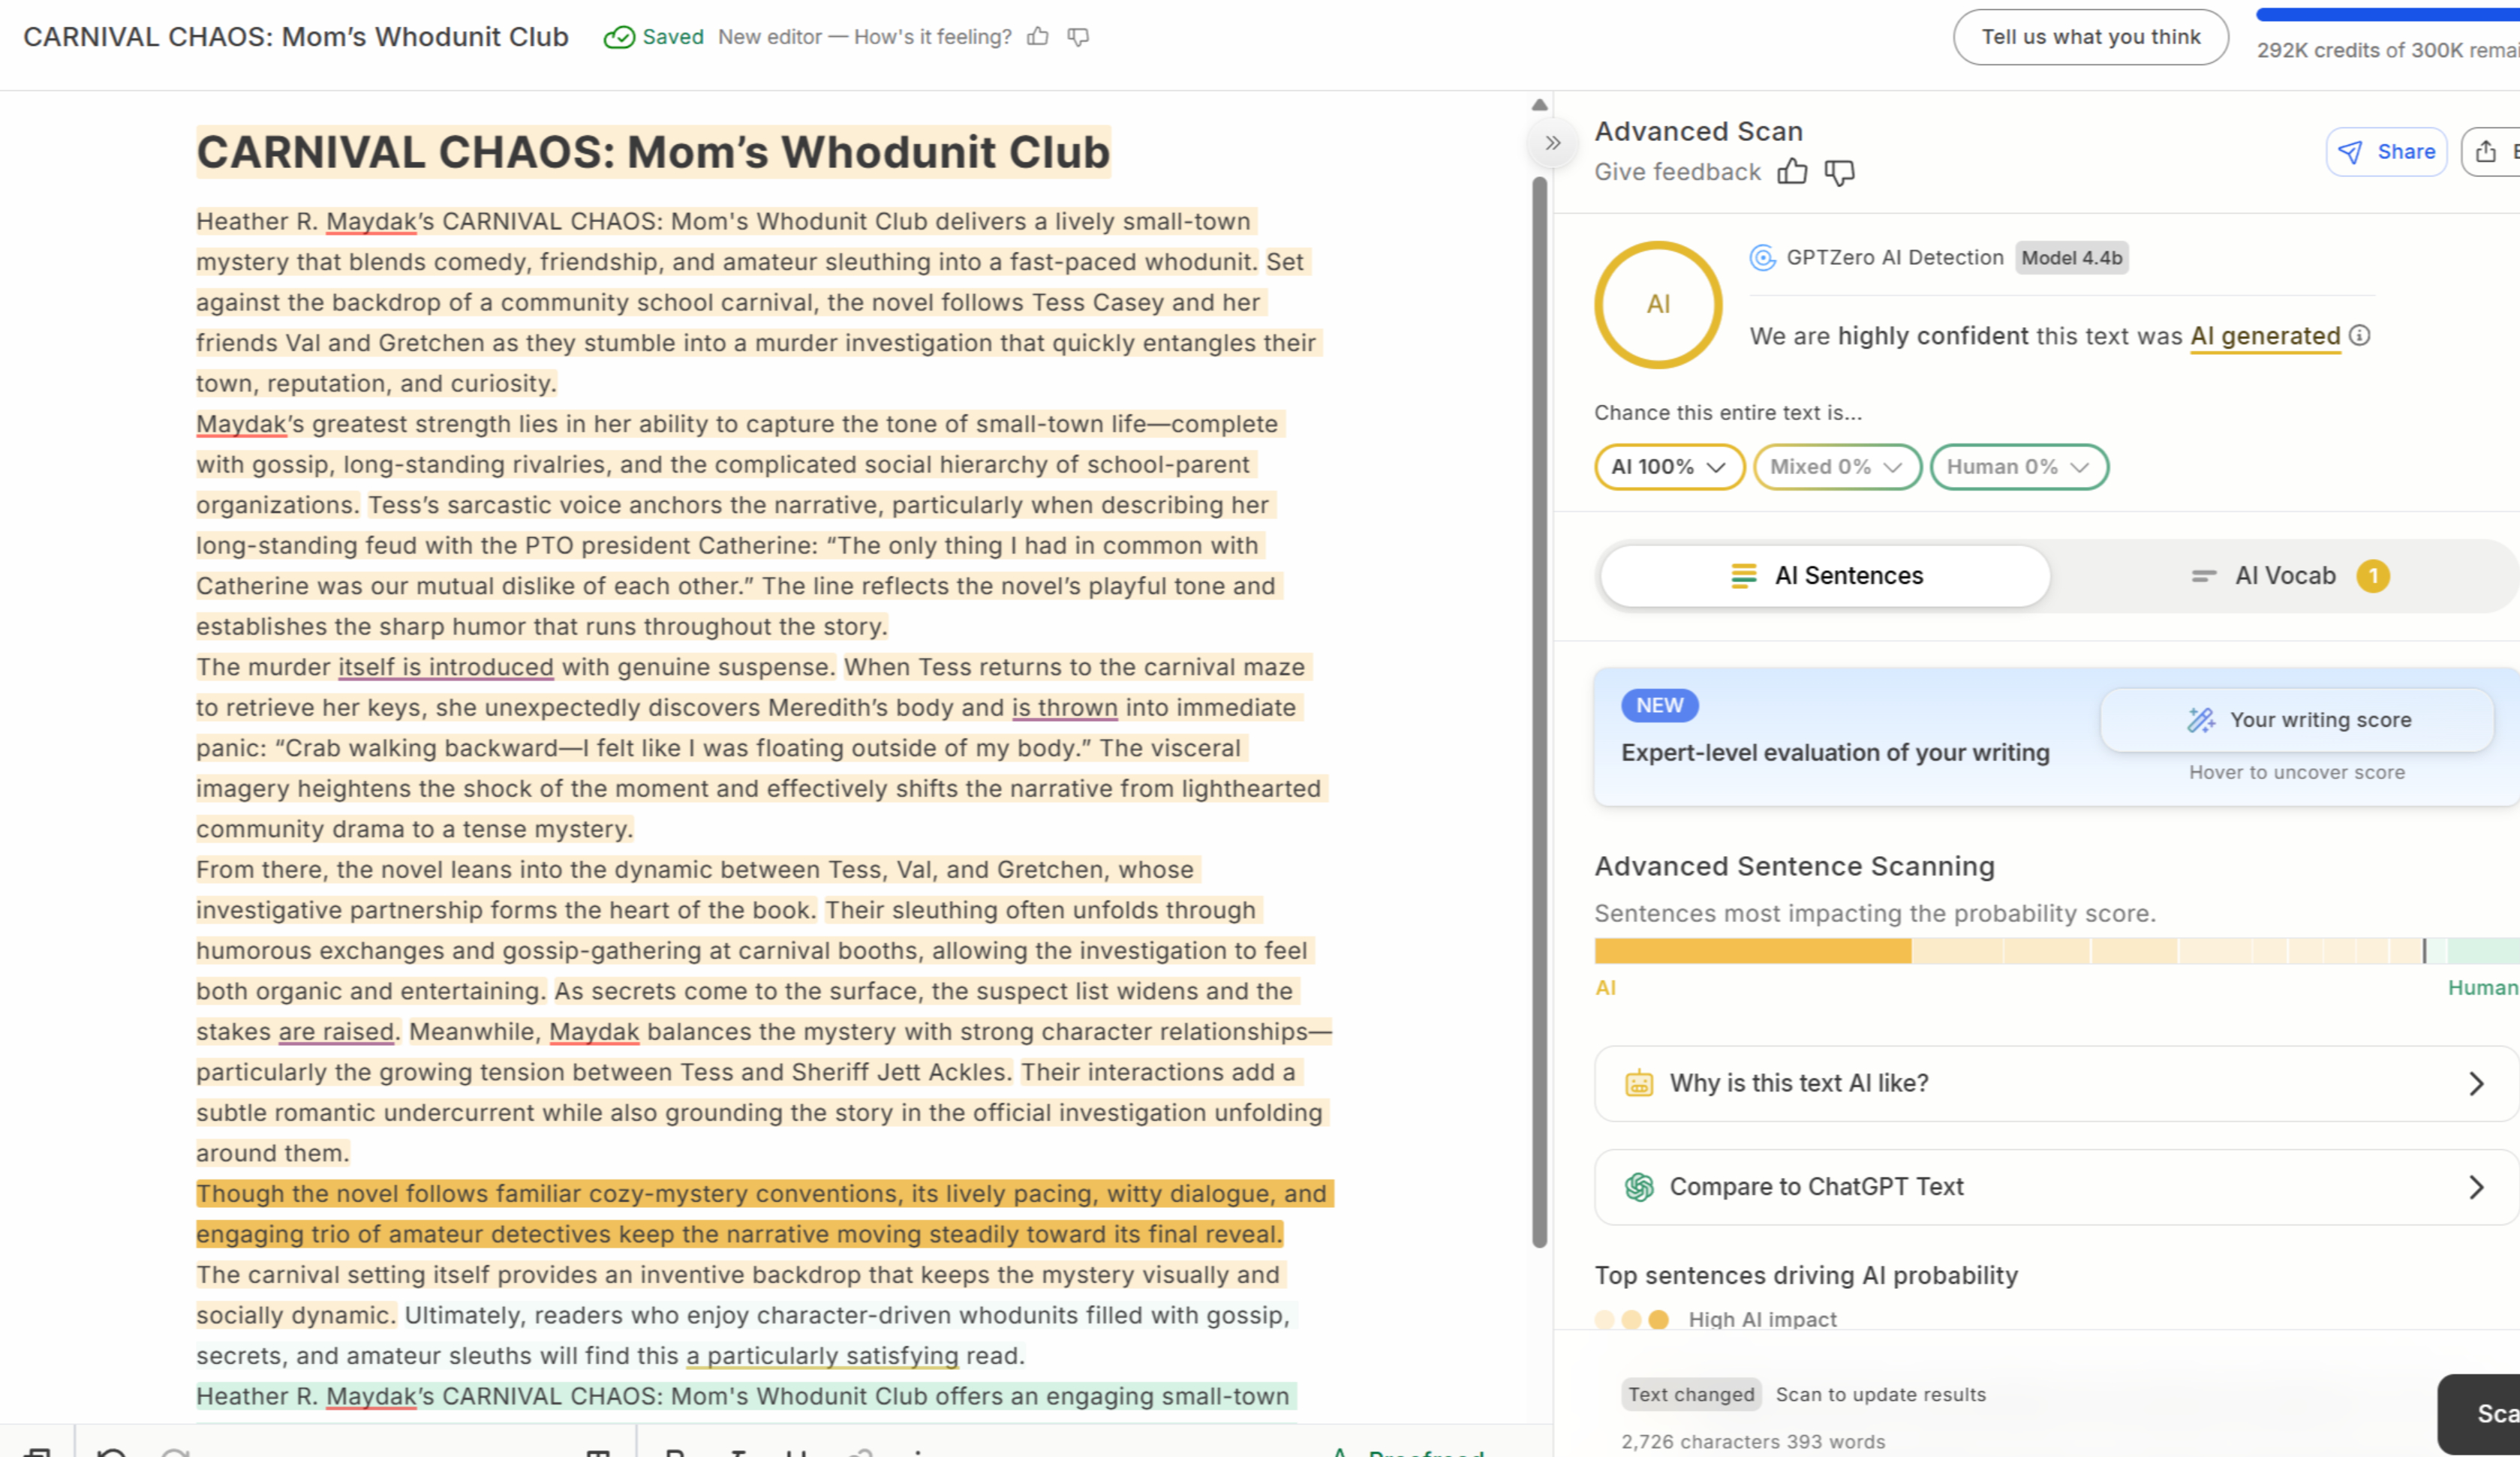
Task: Click the Your writing score button
Action: point(2297,720)
